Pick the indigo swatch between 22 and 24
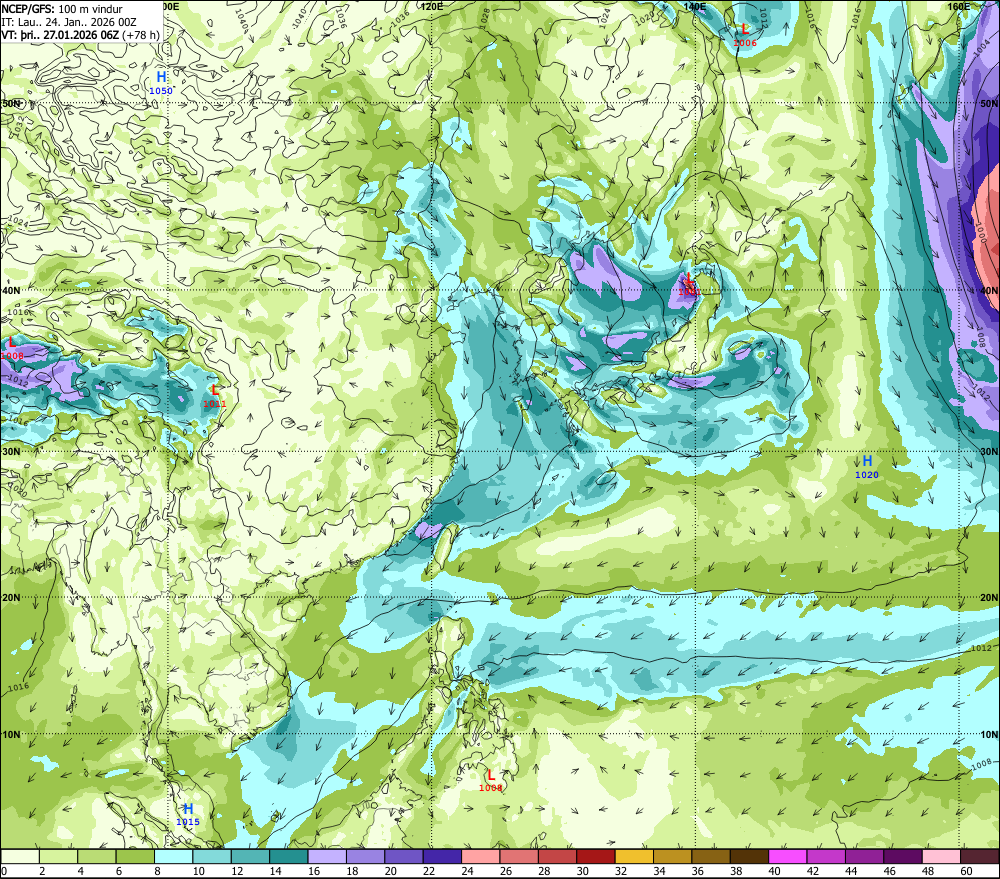 pyautogui.click(x=442, y=856)
